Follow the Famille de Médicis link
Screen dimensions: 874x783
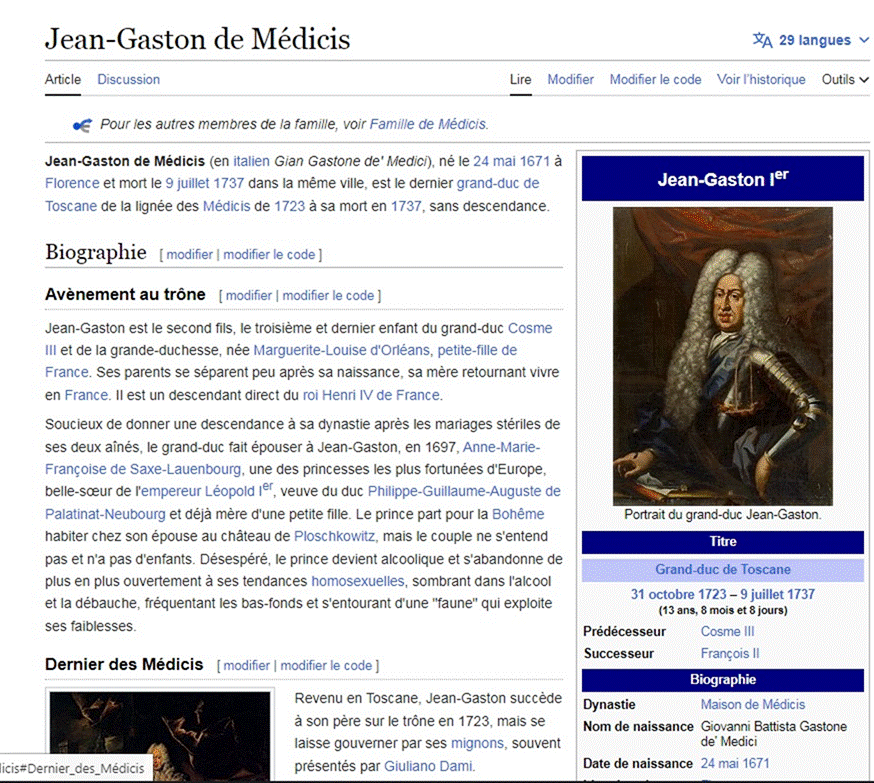coord(428,124)
